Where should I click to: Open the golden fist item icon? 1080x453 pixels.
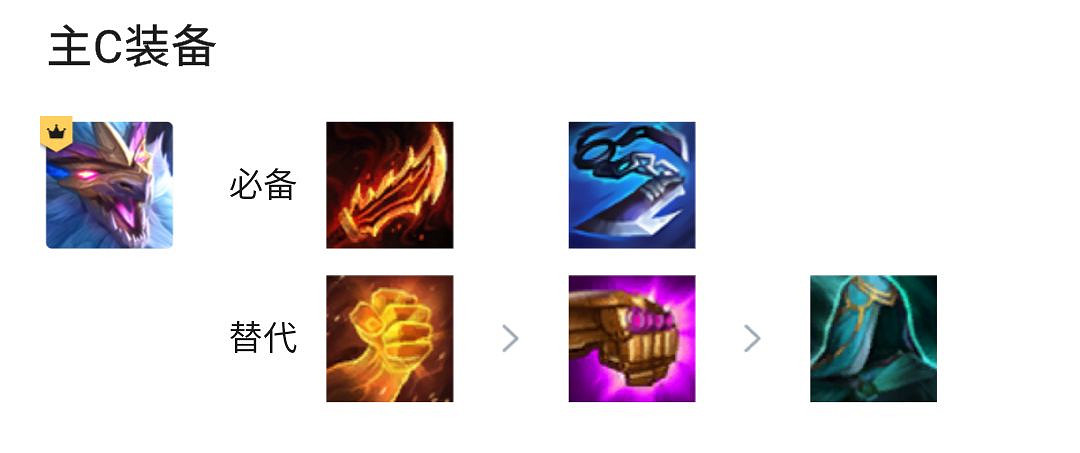[x=389, y=338]
